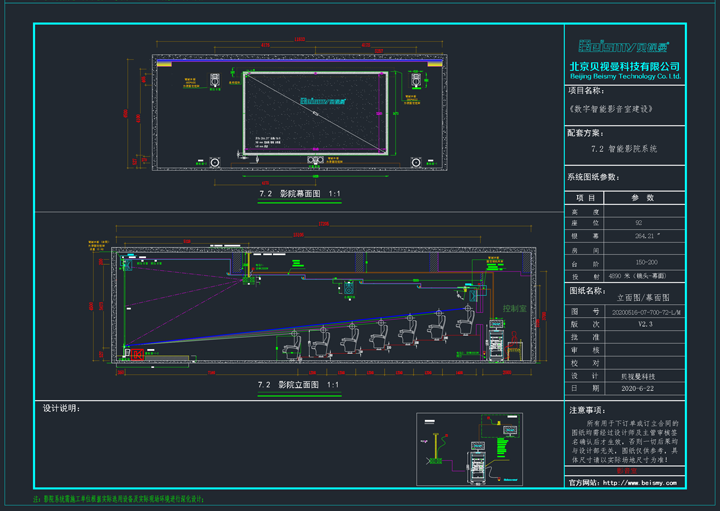Select the 投射 row label

(585, 276)
